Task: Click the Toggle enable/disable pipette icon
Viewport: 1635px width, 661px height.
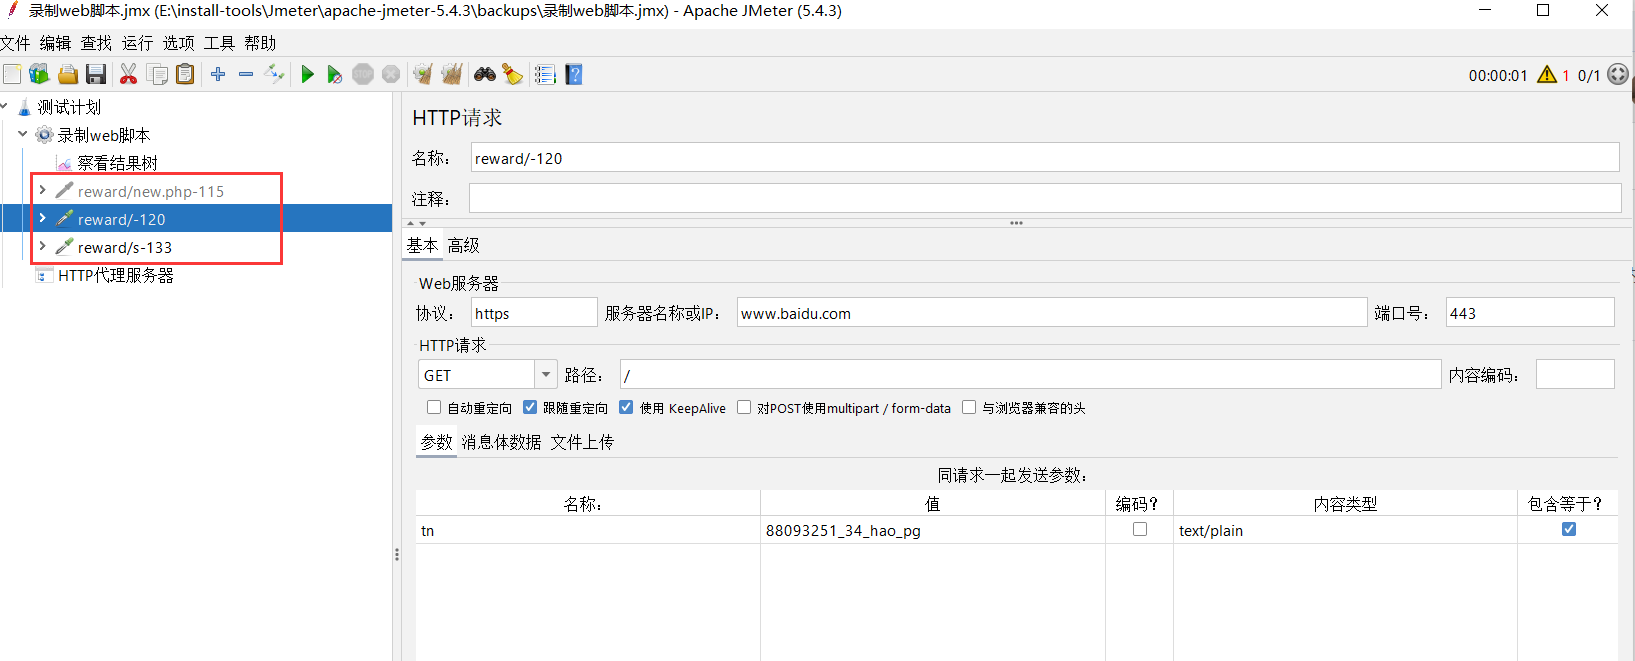Action: pos(274,74)
